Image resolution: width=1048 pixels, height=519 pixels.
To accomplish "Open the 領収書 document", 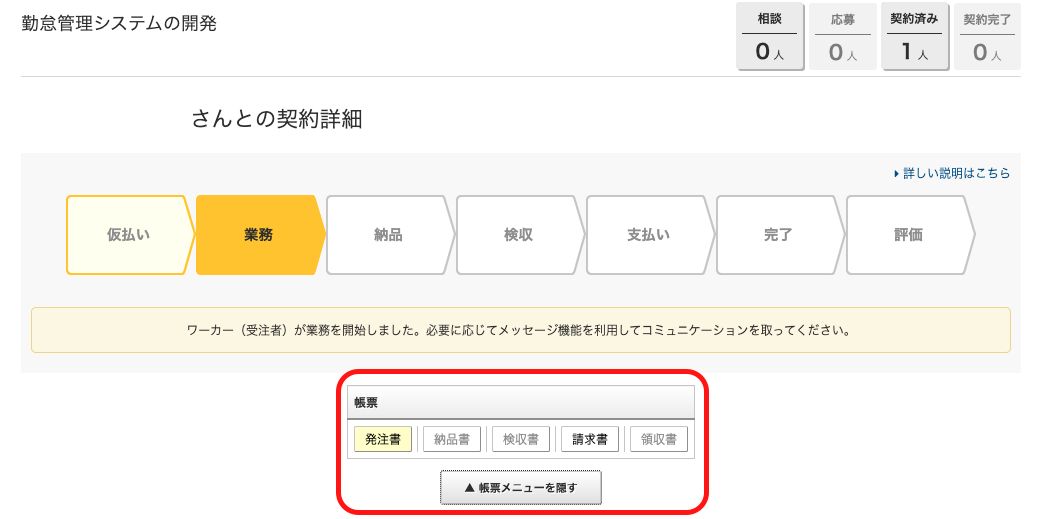I will (659, 439).
